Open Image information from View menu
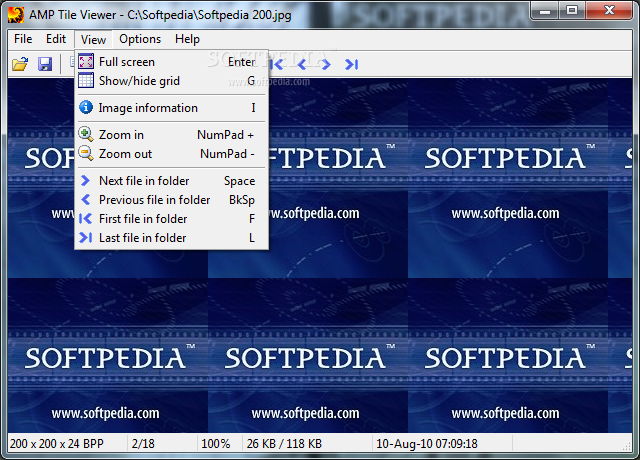Screen dimensions: 640x460 tap(171, 108)
